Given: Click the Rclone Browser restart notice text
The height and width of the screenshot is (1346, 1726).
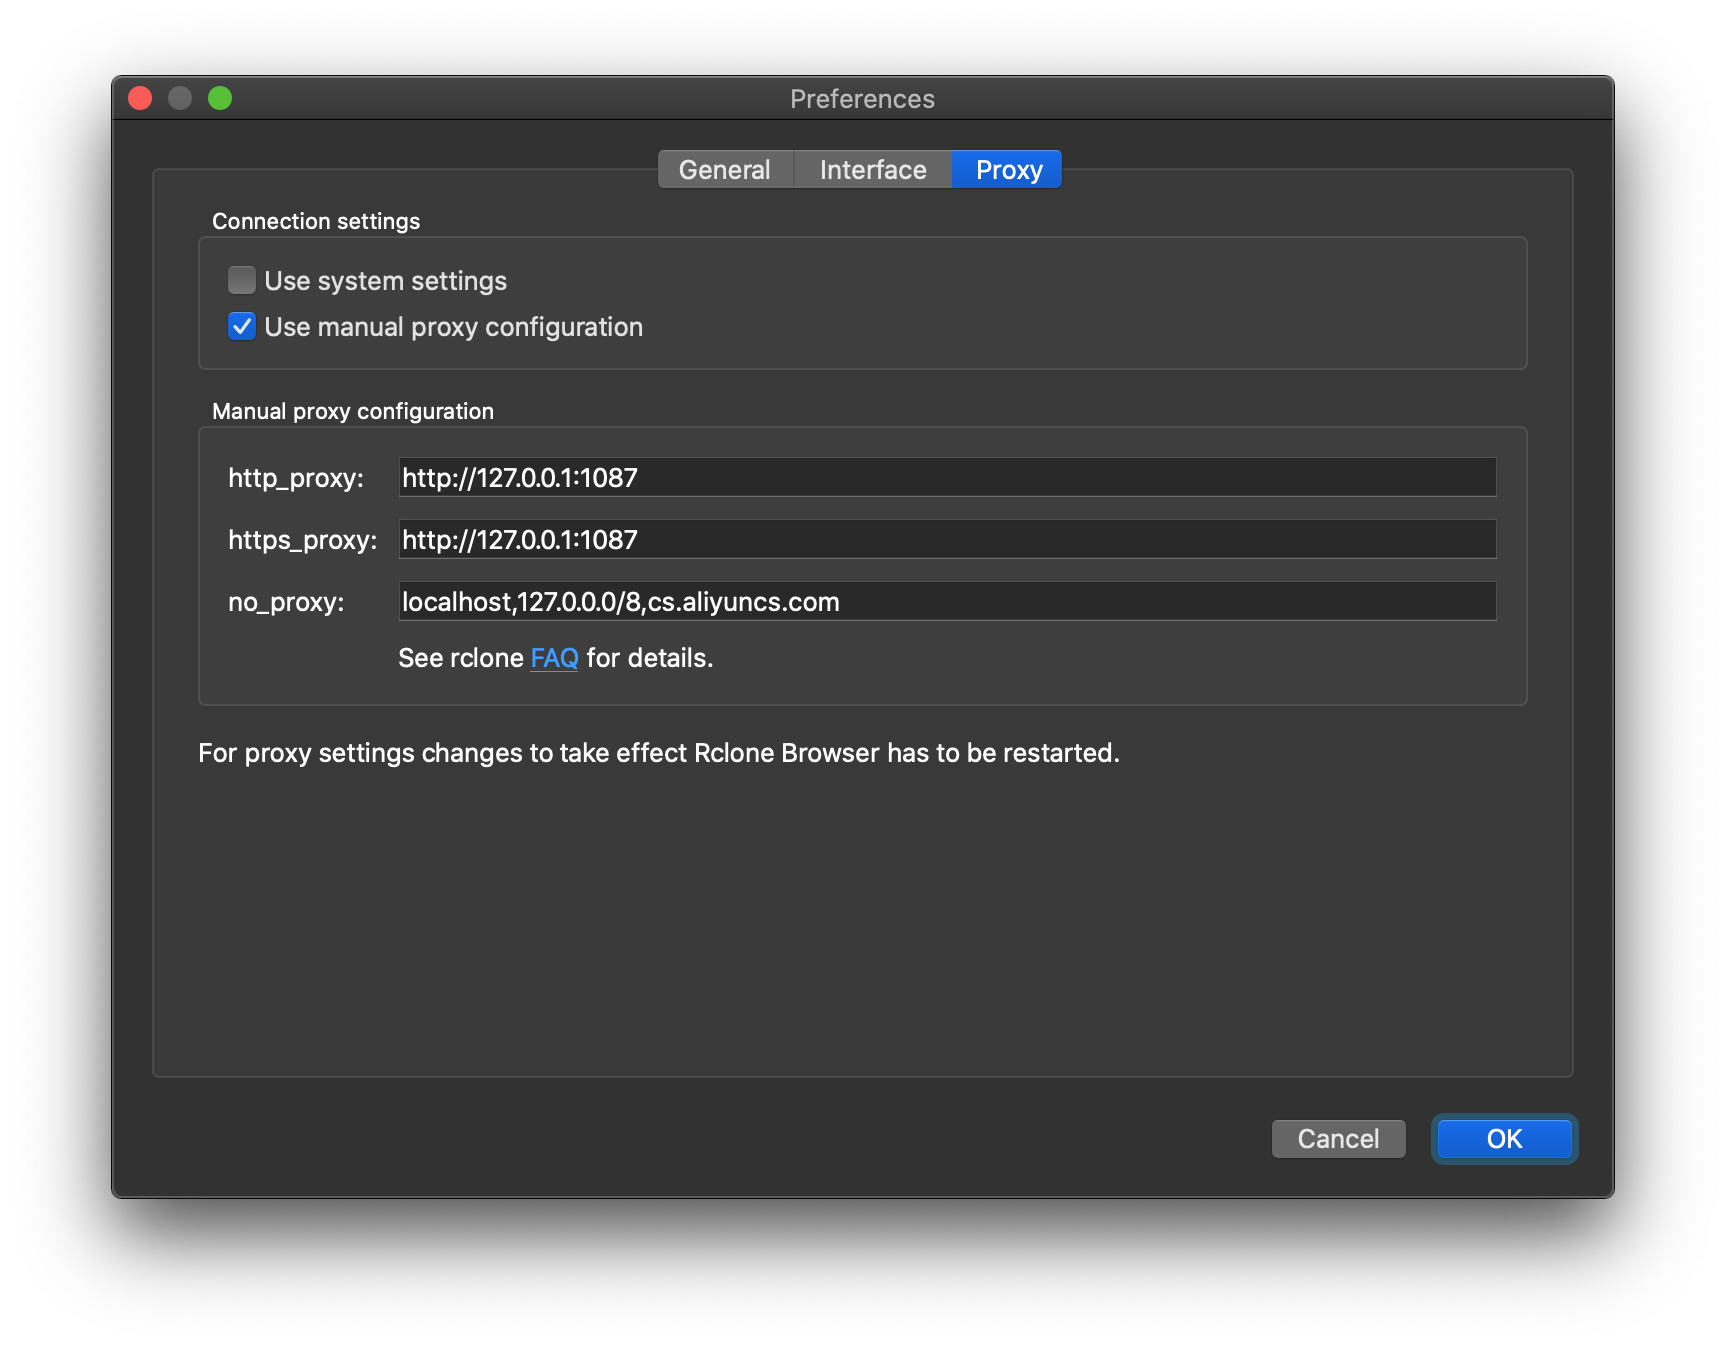Looking at the screenshot, I should pyautogui.click(x=658, y=753).
